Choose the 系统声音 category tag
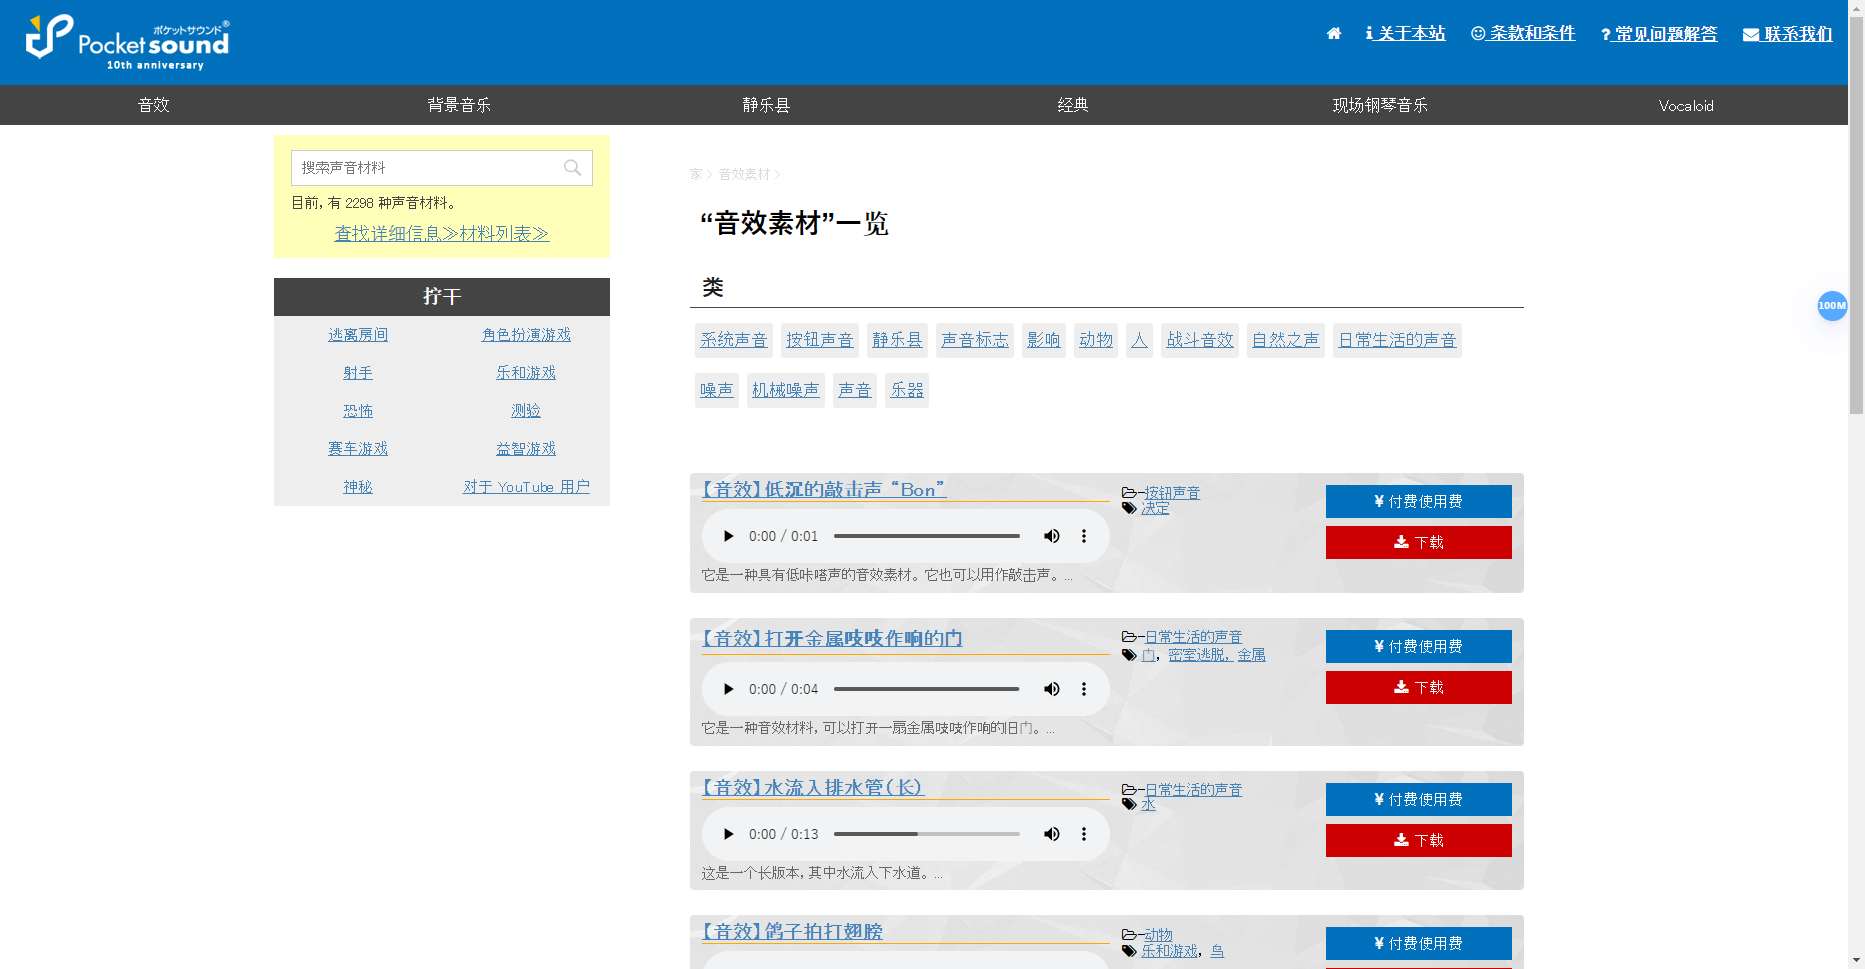Viewport: 1865px width, 969px height. click(x=734, y=340)
